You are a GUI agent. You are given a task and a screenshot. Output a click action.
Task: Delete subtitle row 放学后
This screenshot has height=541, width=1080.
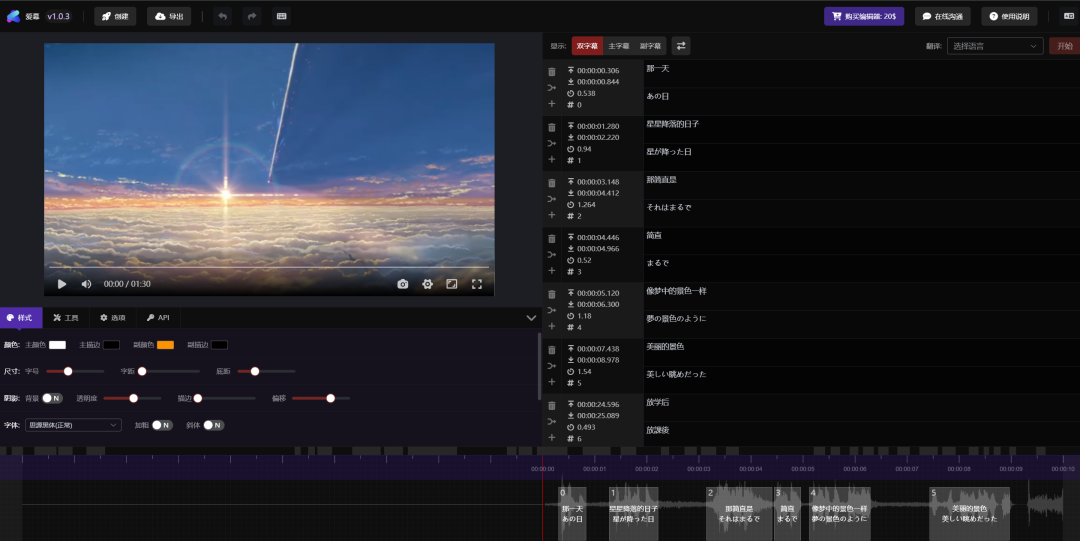(x=552, y=406)
